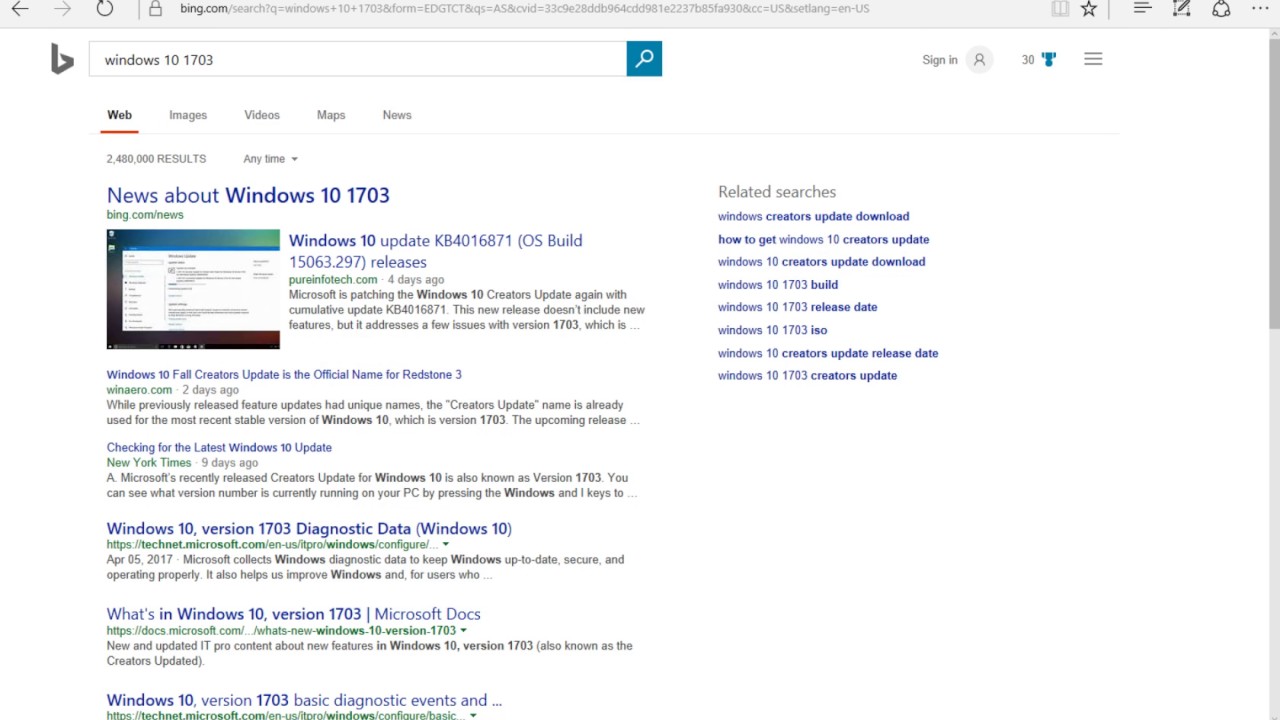Screen dimensions: 1280x720
Task: Click related search windows 10 1703 iso
Action: tap(772, 330)
